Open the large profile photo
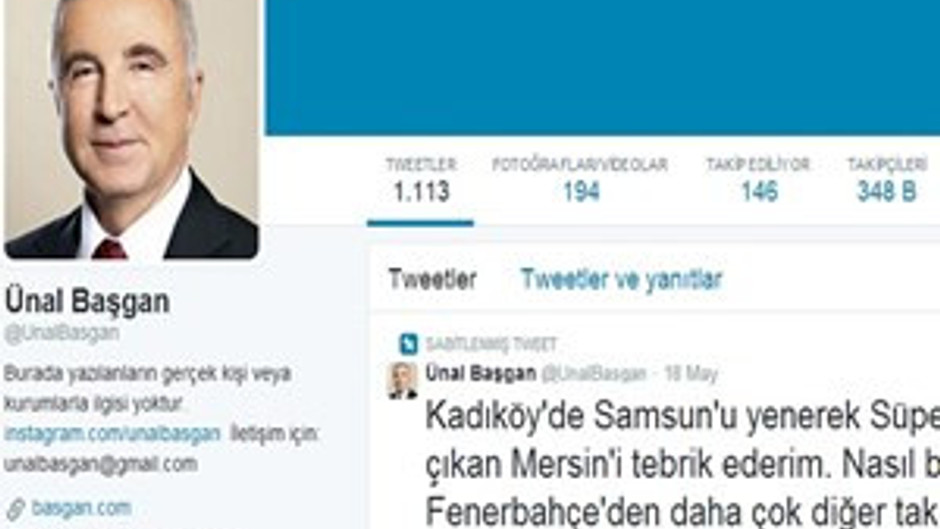940x529 pixels. coord(131,129)
